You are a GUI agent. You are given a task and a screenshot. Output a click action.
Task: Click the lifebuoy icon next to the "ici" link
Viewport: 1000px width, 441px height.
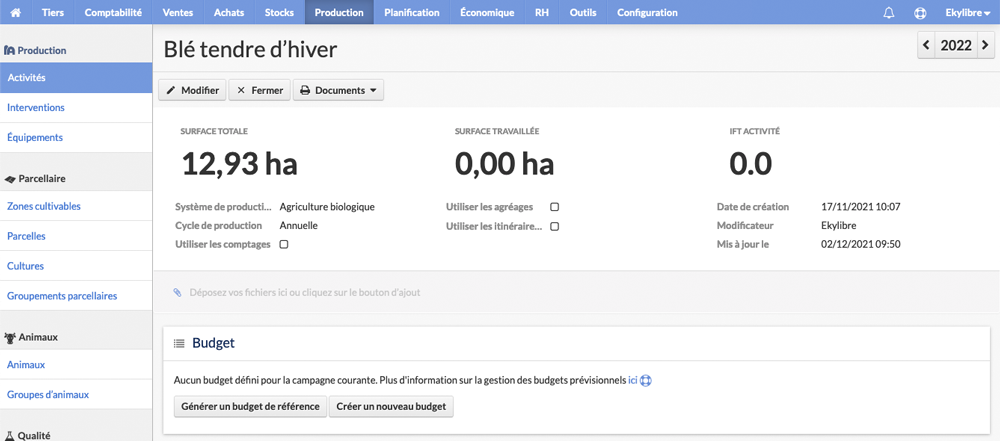pyautogui.click(x=645, y=380)
